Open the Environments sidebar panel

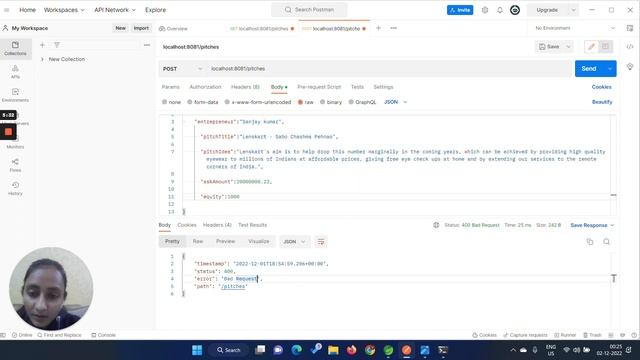[16, 95]
